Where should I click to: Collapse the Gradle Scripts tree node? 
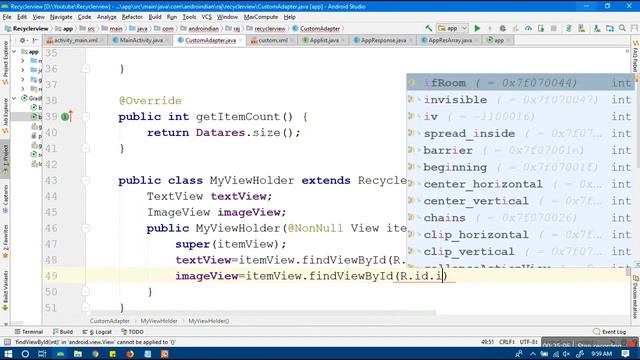tap(15, 98)
